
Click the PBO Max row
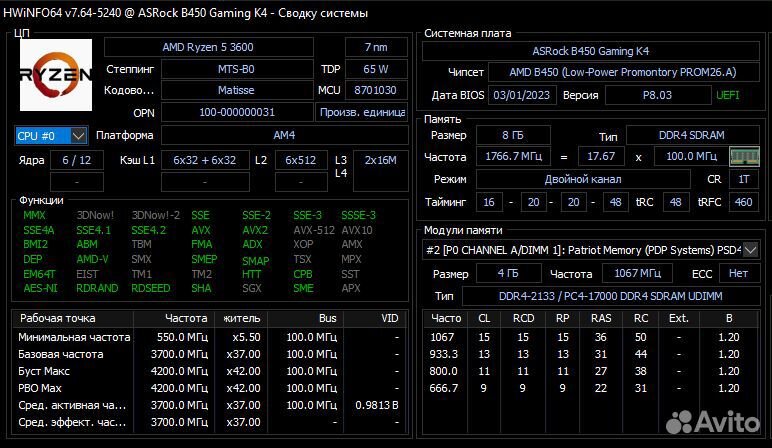211,388
